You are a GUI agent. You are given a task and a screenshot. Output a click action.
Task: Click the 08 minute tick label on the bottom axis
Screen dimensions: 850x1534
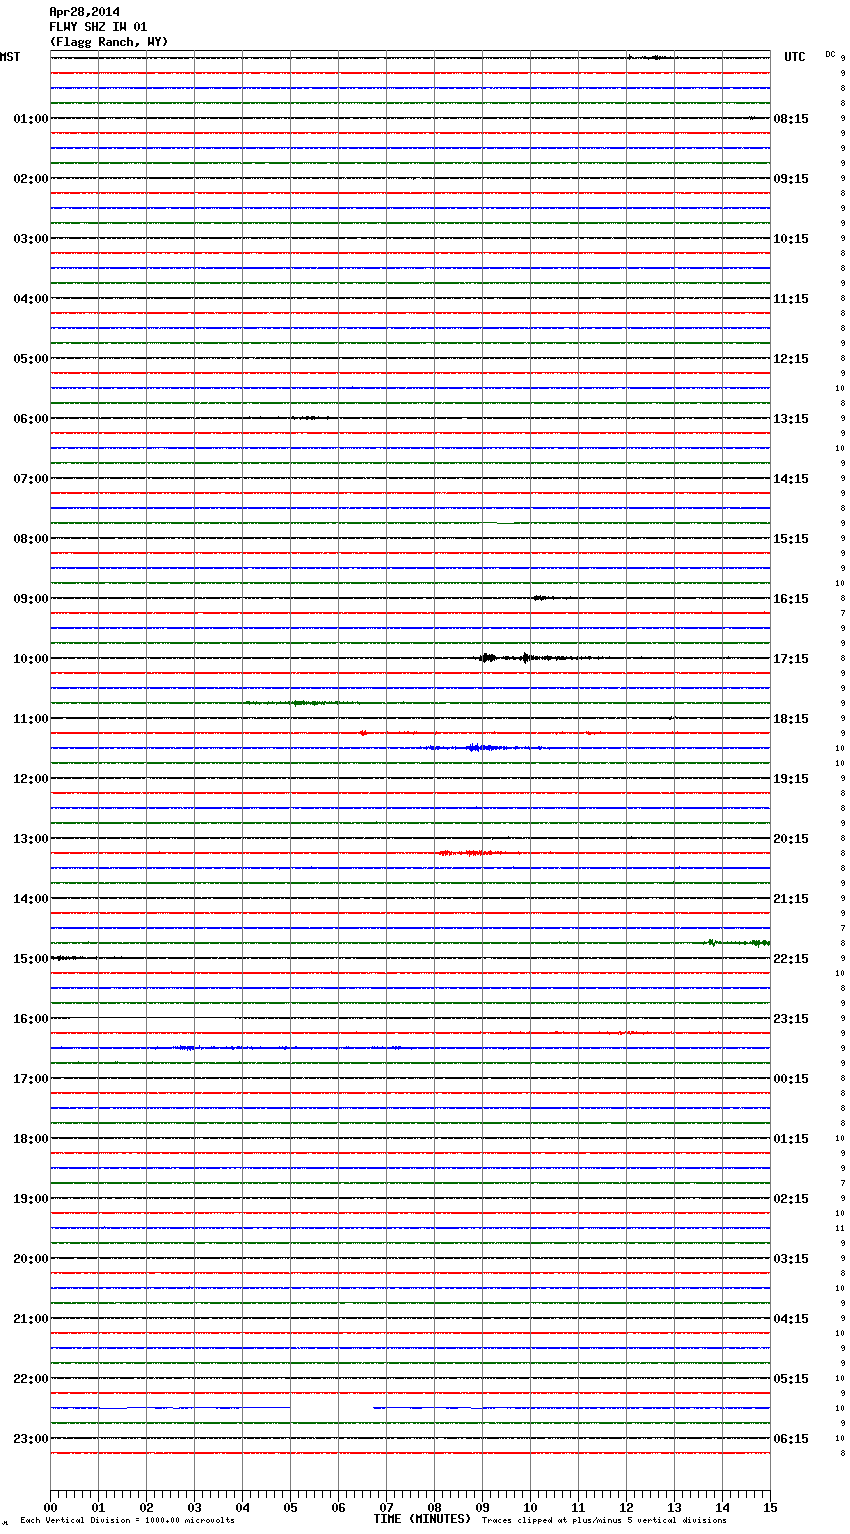[x=434, y=1508]
